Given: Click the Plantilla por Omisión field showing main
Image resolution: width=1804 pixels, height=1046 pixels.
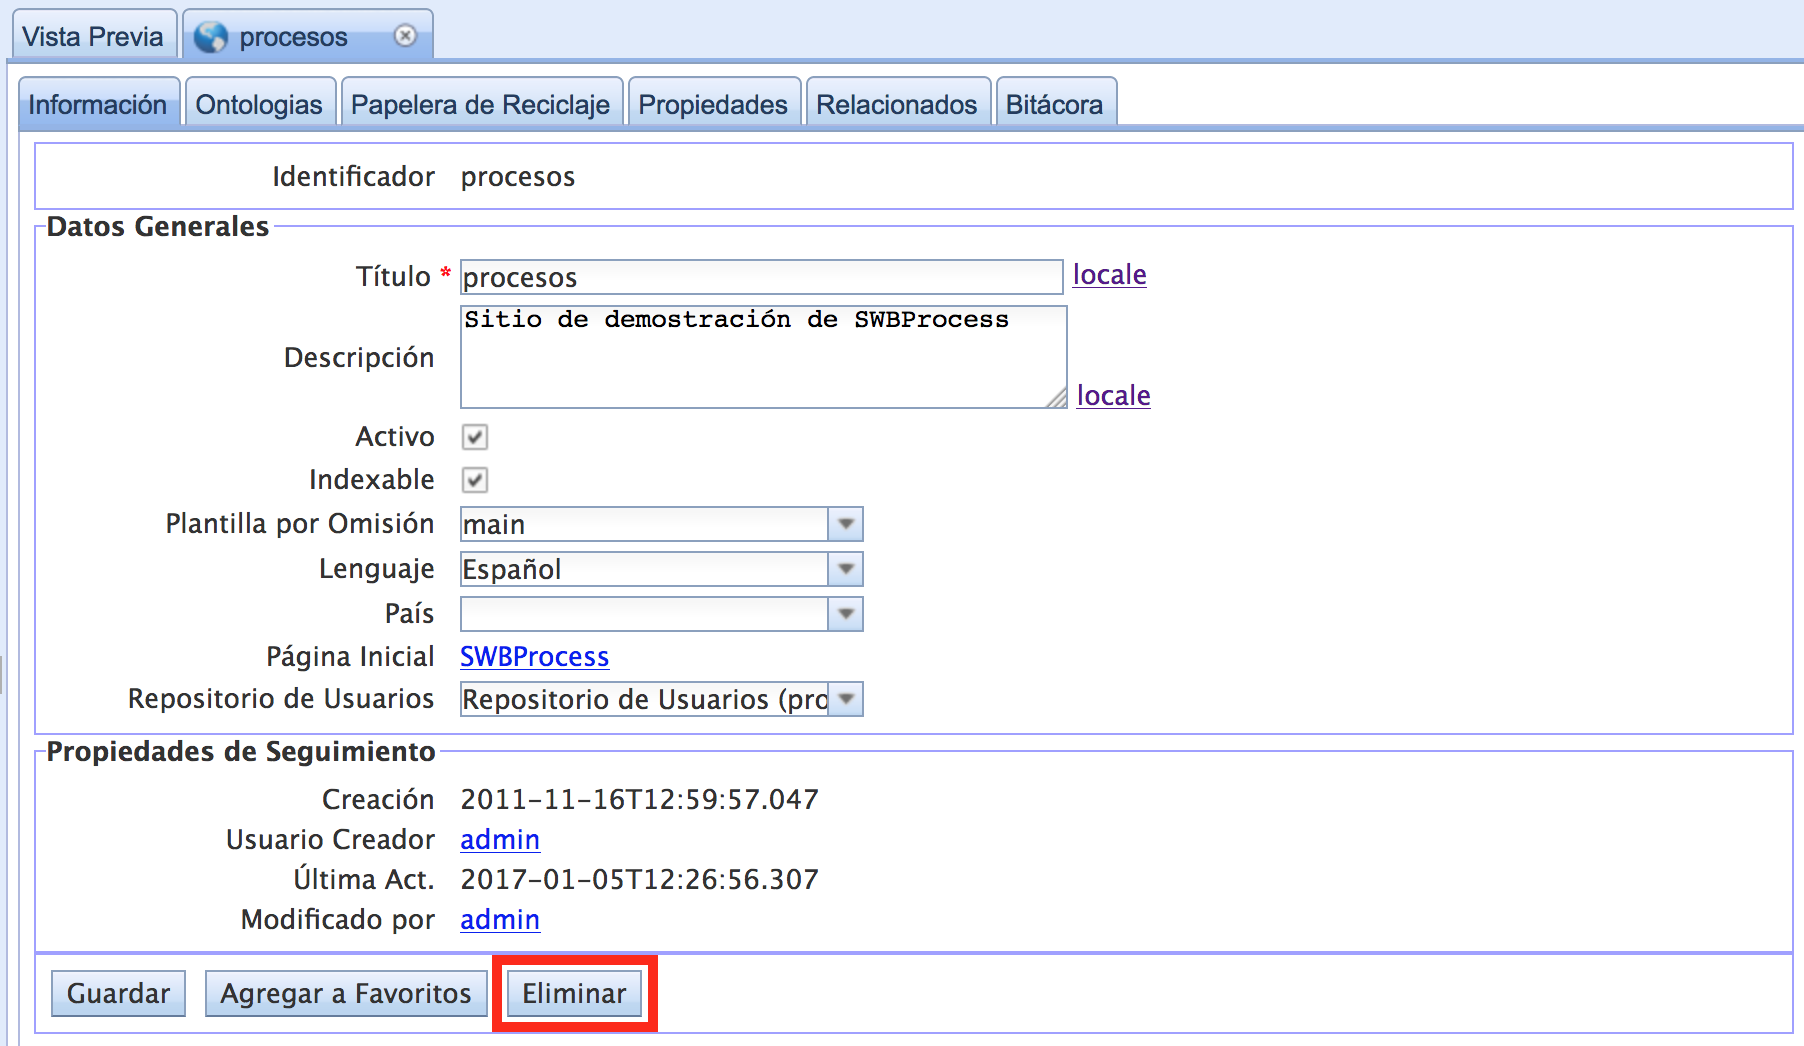Looking at the screenshot, I should (x=644, y=524).
